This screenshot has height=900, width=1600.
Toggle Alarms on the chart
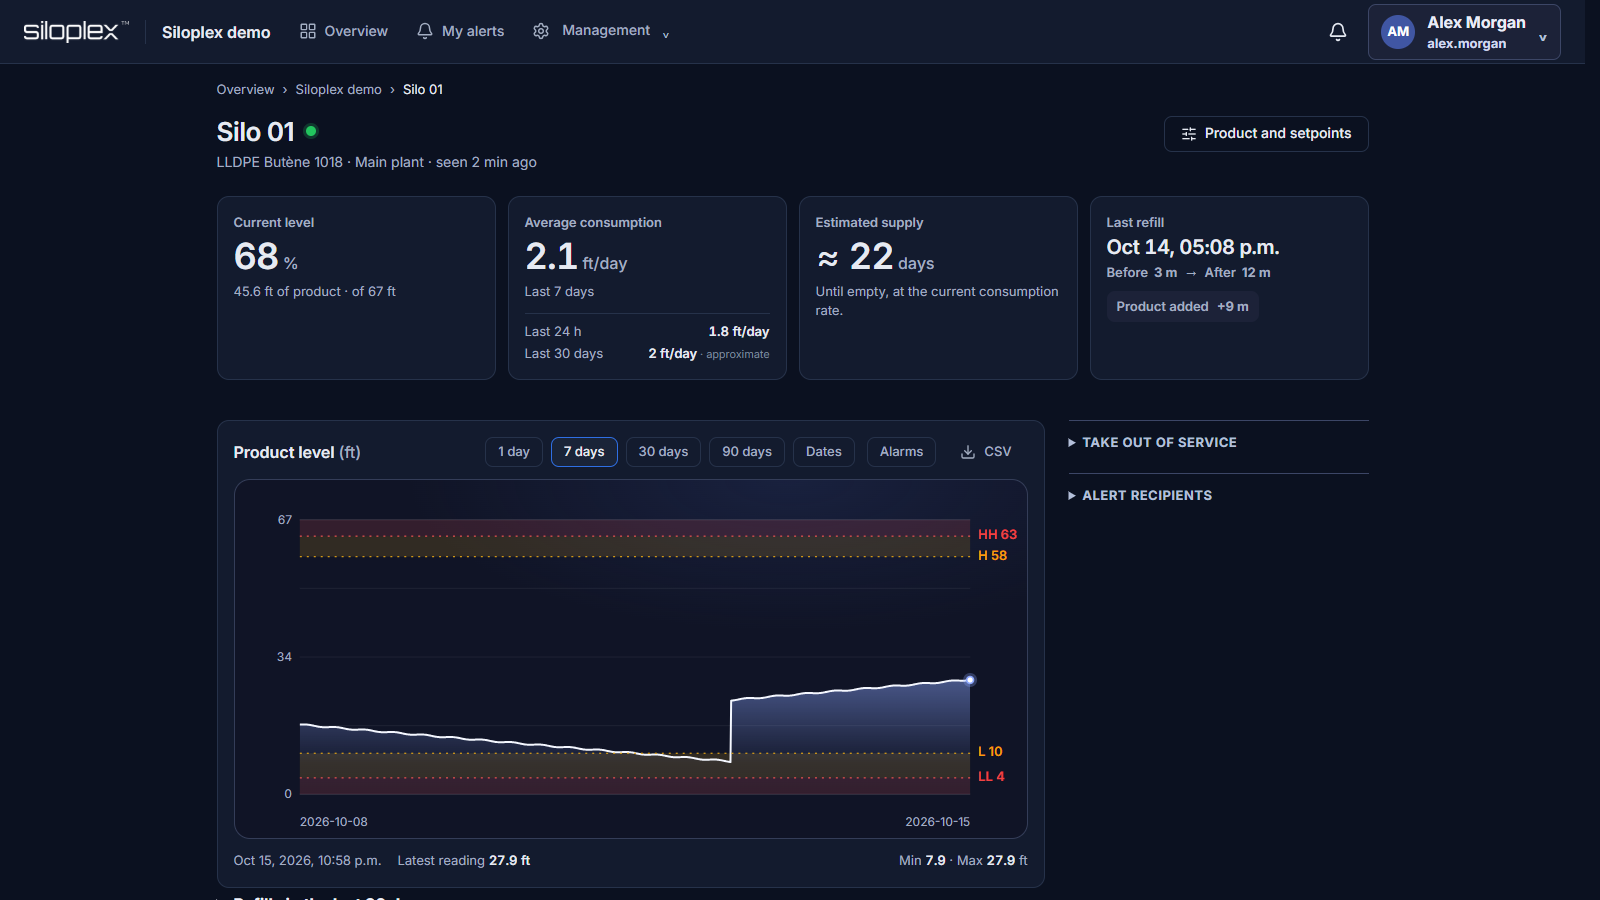point(901,452)
